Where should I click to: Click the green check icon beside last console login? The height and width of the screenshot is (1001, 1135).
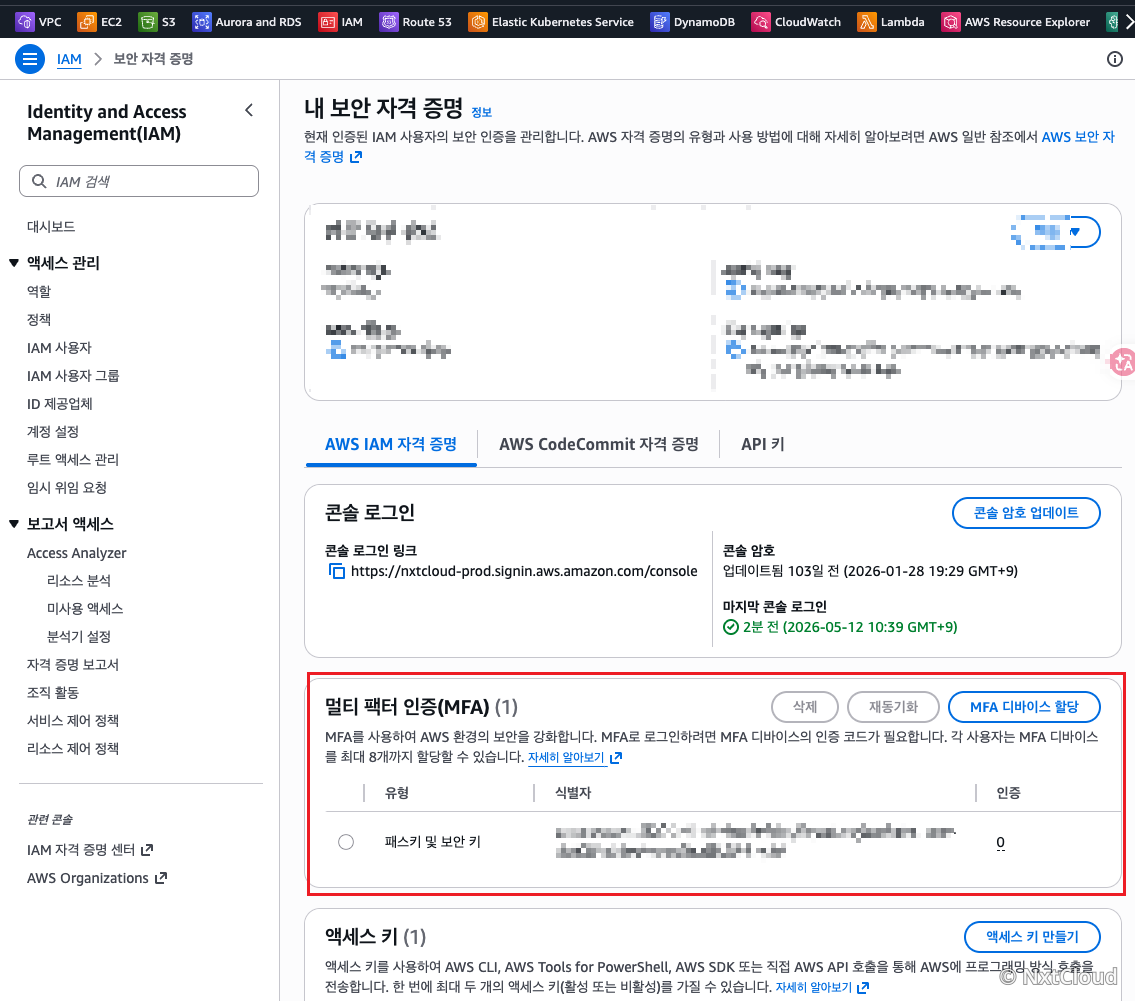730,627
